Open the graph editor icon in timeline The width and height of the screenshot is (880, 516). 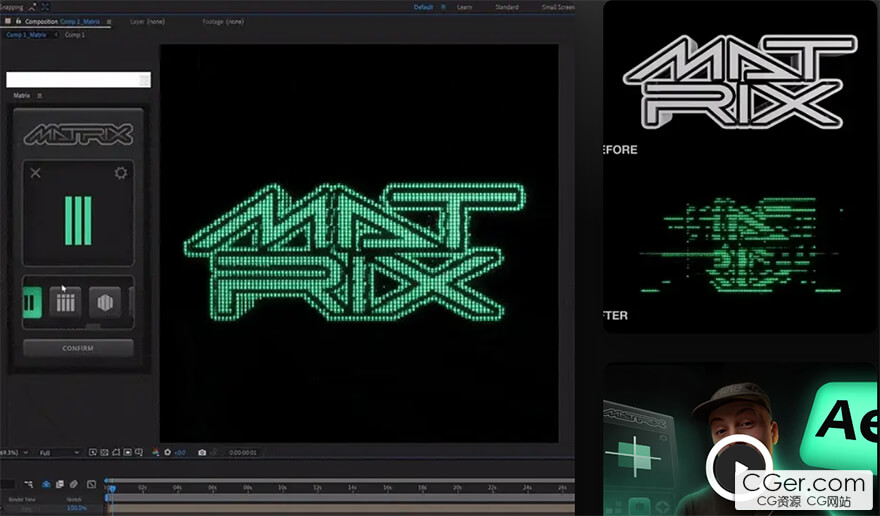click(91, 484)
